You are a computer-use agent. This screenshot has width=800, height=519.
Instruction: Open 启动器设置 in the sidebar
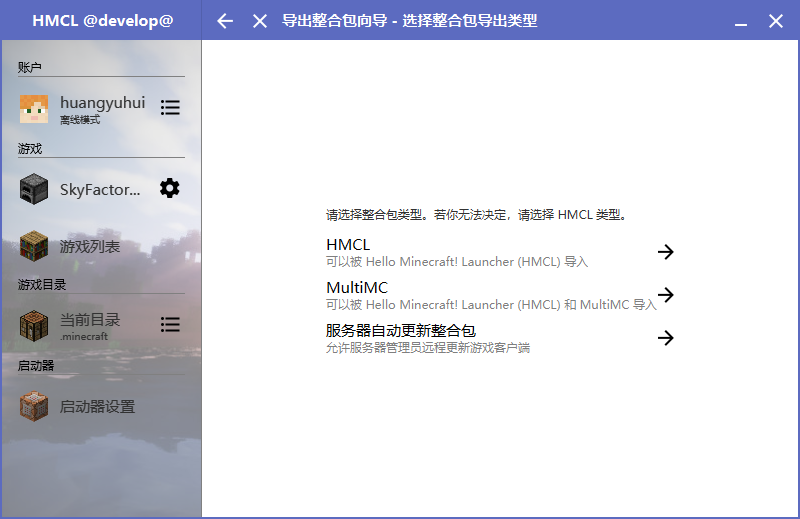[97, 407]
